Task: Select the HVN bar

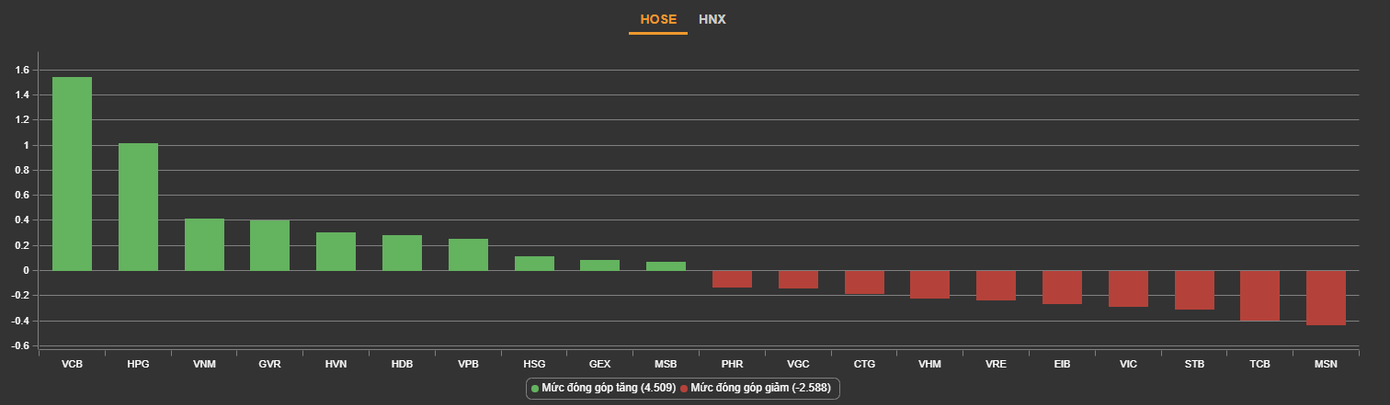Action: coord(336,251)
